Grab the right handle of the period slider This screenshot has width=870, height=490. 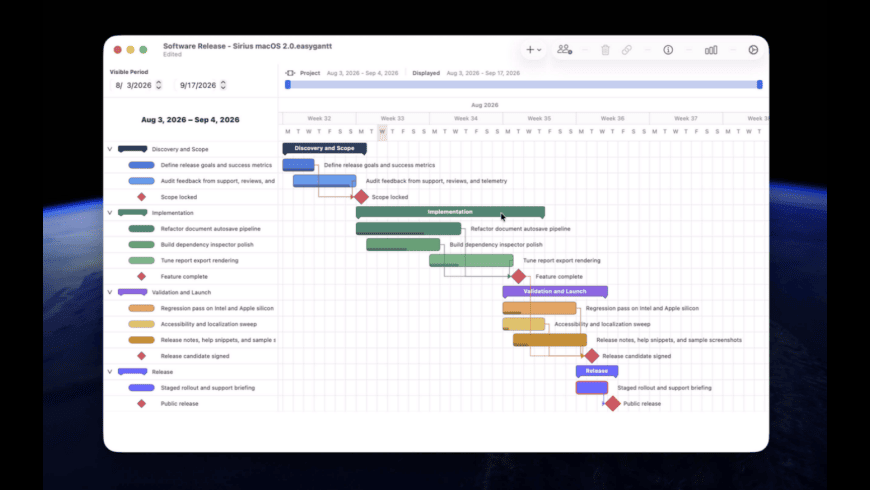point(760,84)
